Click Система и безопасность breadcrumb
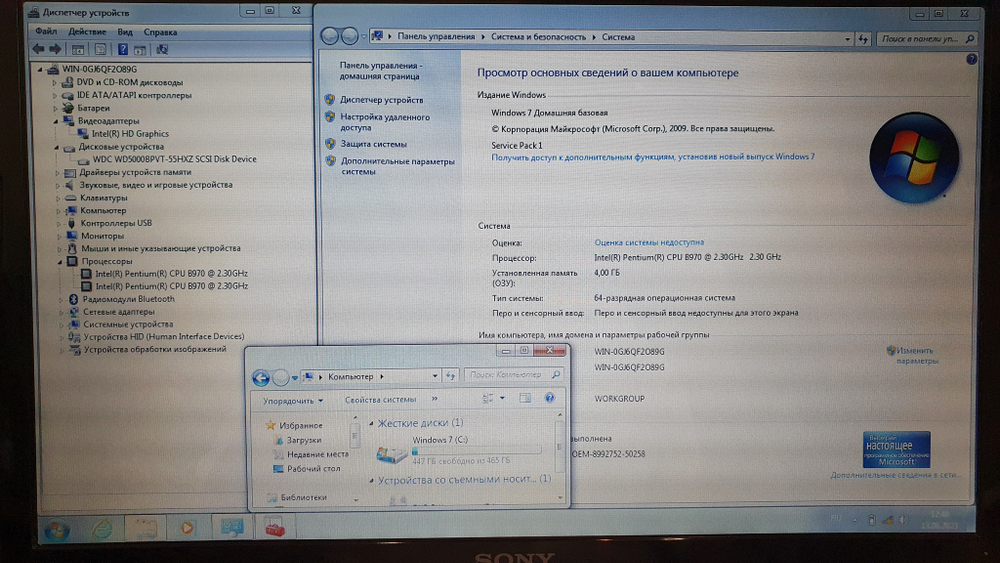This screenshot has width=1000, height=563. point(538,37)
